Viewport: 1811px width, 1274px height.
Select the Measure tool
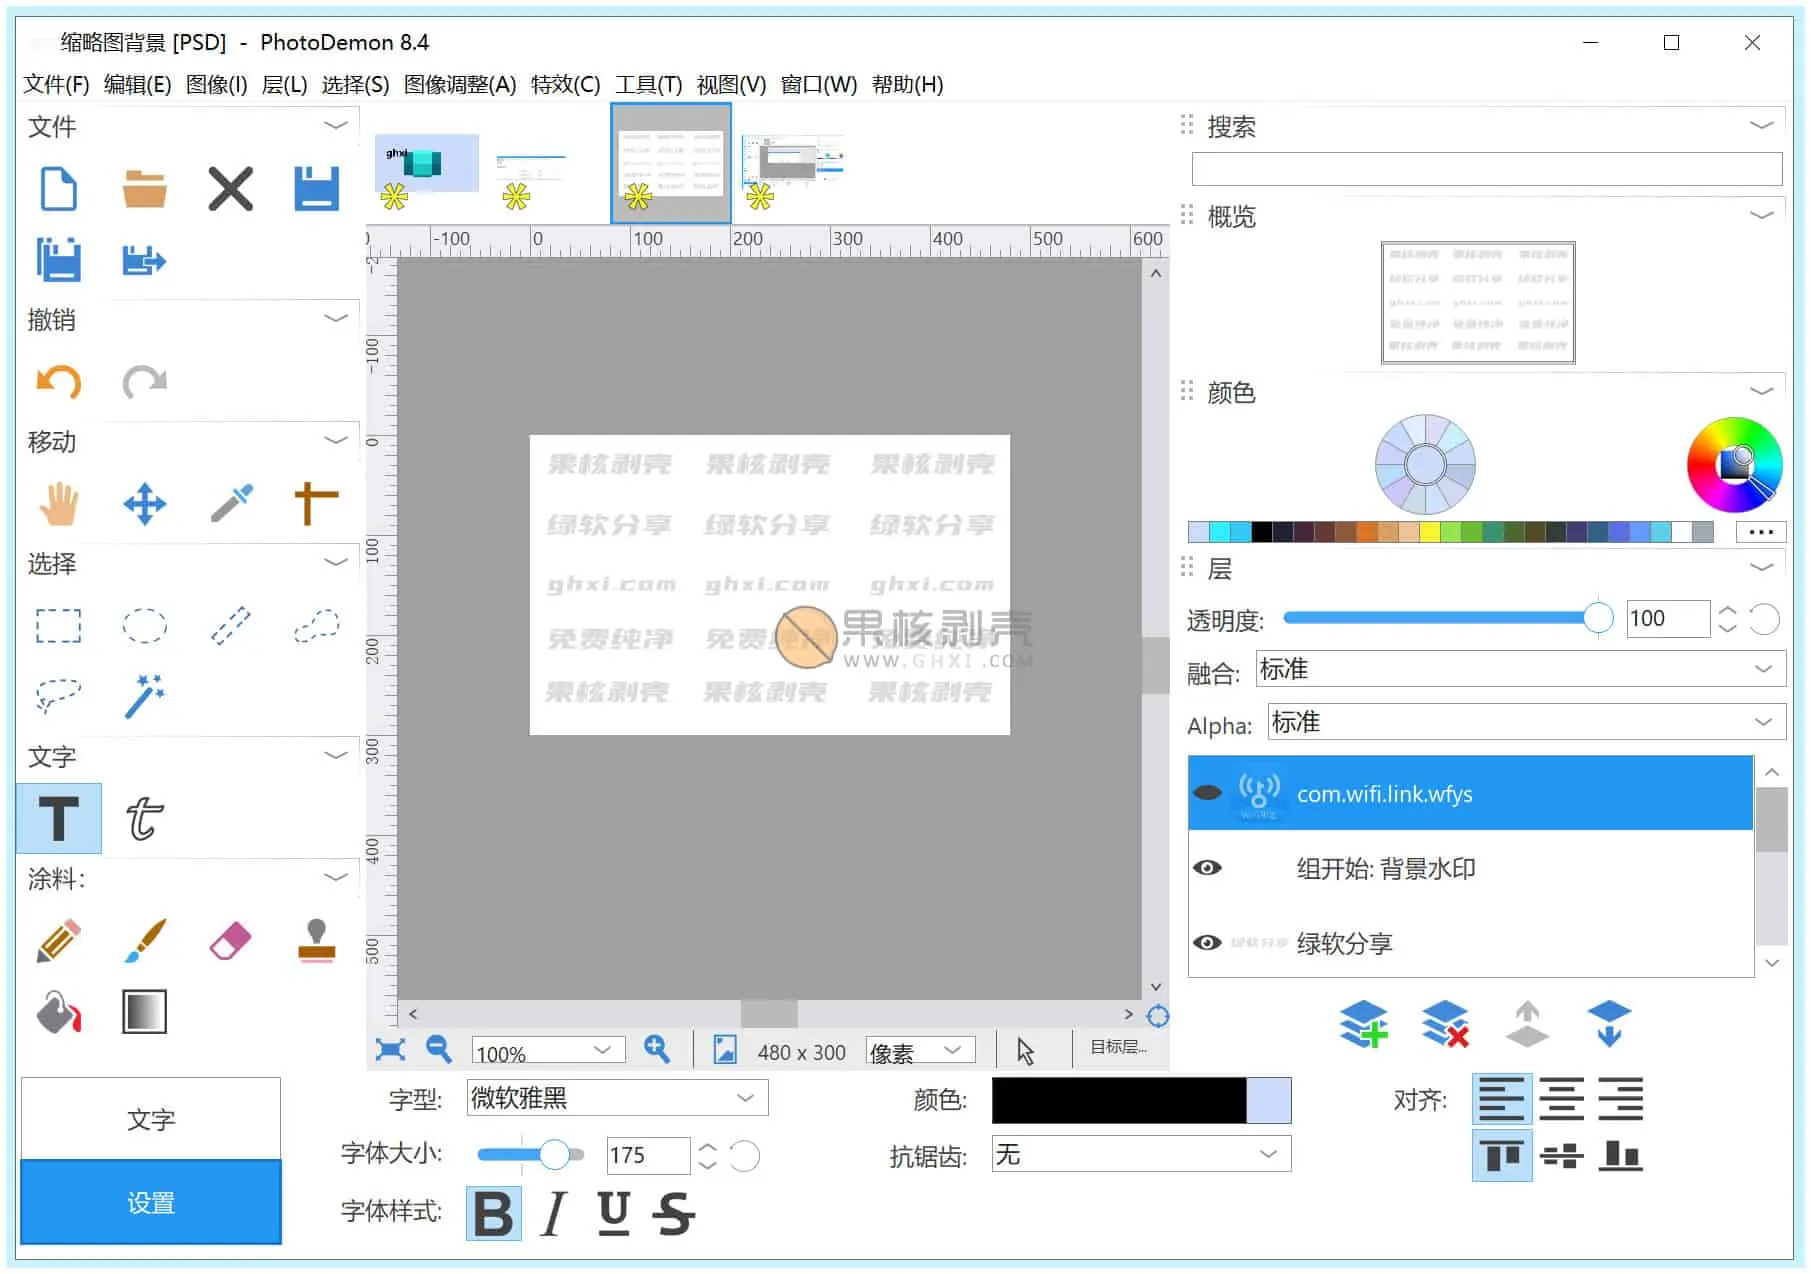tap(316, 504)
